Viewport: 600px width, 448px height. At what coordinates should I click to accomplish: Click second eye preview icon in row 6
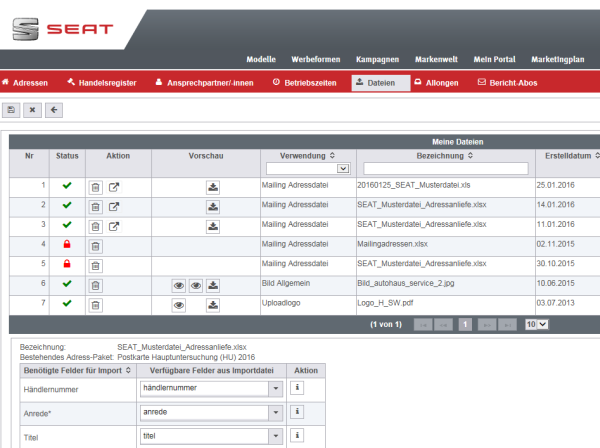pos(196,285)
